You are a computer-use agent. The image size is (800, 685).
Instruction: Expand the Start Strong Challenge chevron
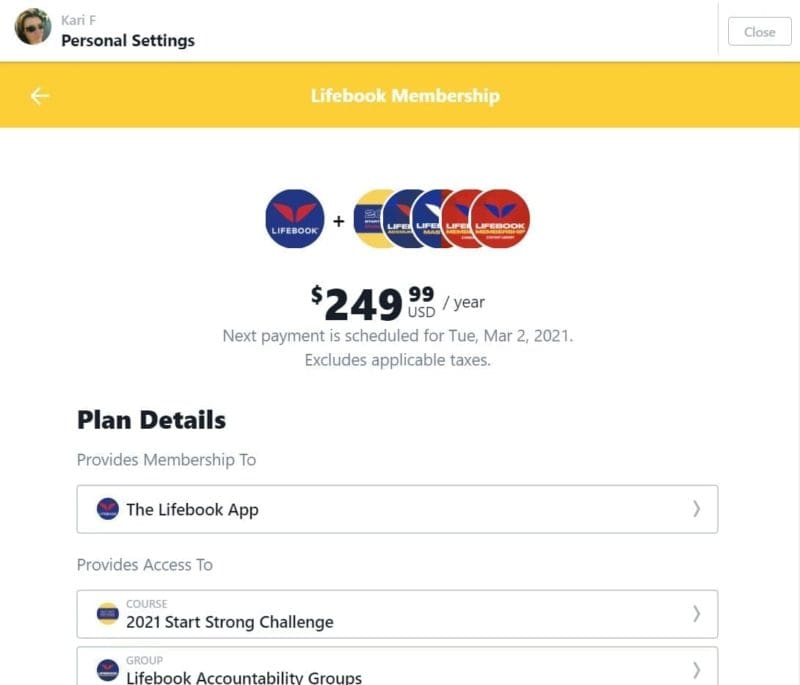(696, 614)
